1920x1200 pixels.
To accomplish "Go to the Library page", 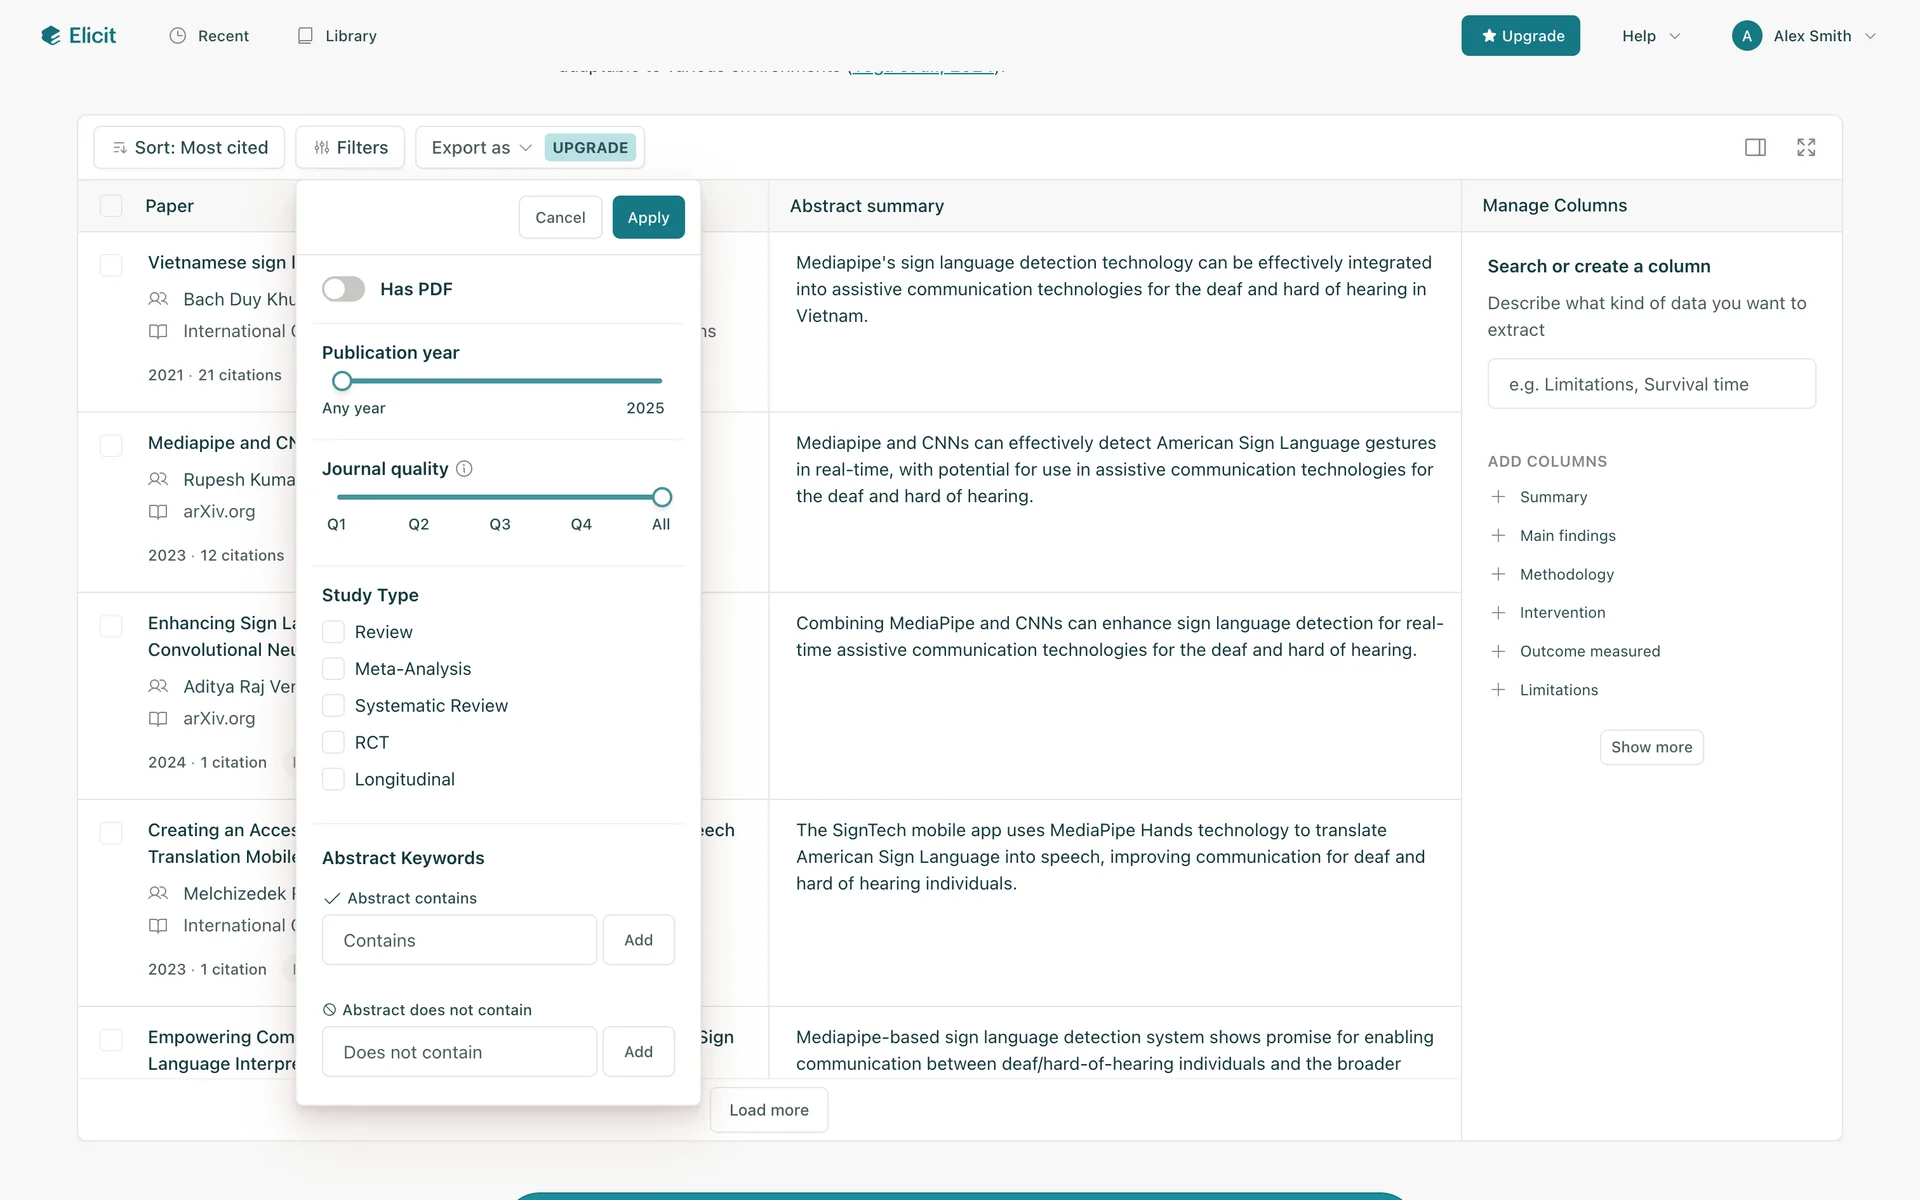I will coord(337,36).
